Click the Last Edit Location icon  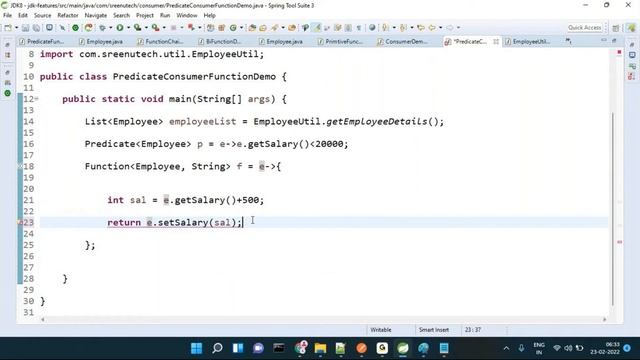(421, 28)
